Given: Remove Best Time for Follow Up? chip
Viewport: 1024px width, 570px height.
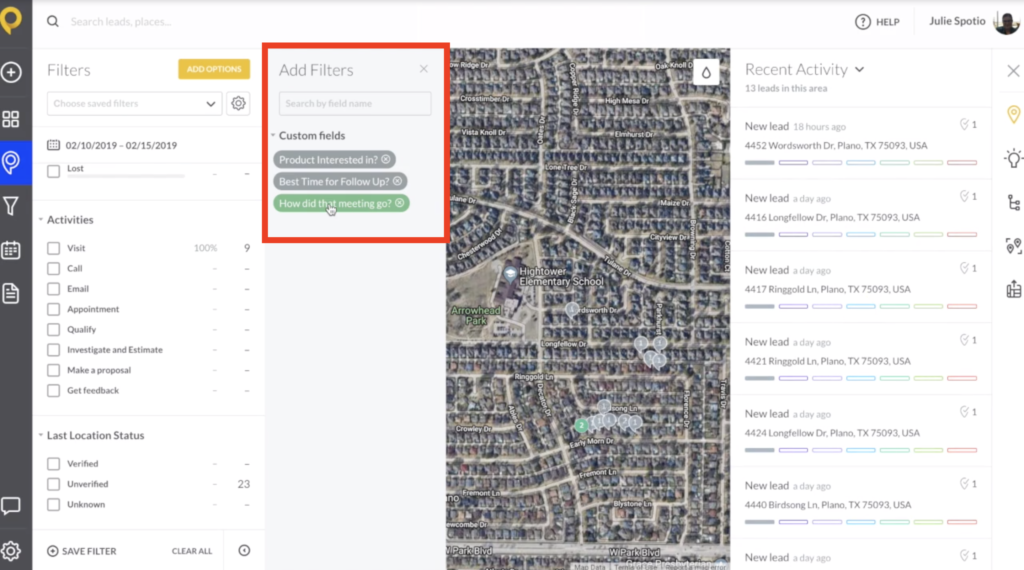Looking at the screenshot, I should click(397, 182).
